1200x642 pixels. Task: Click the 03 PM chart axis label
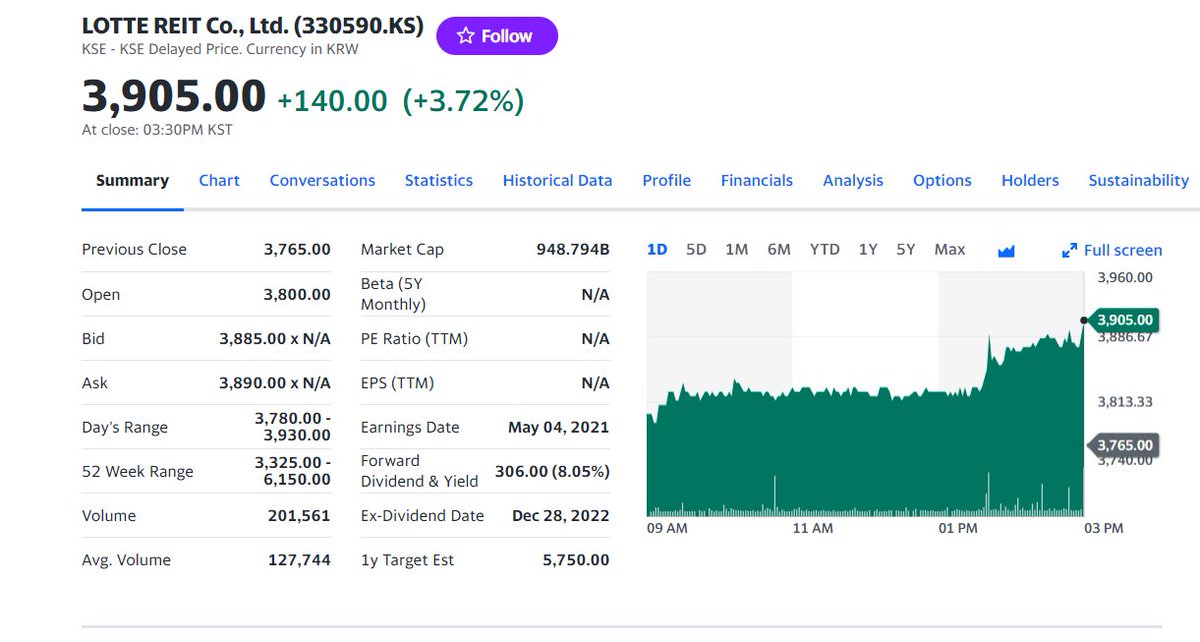1103,528
